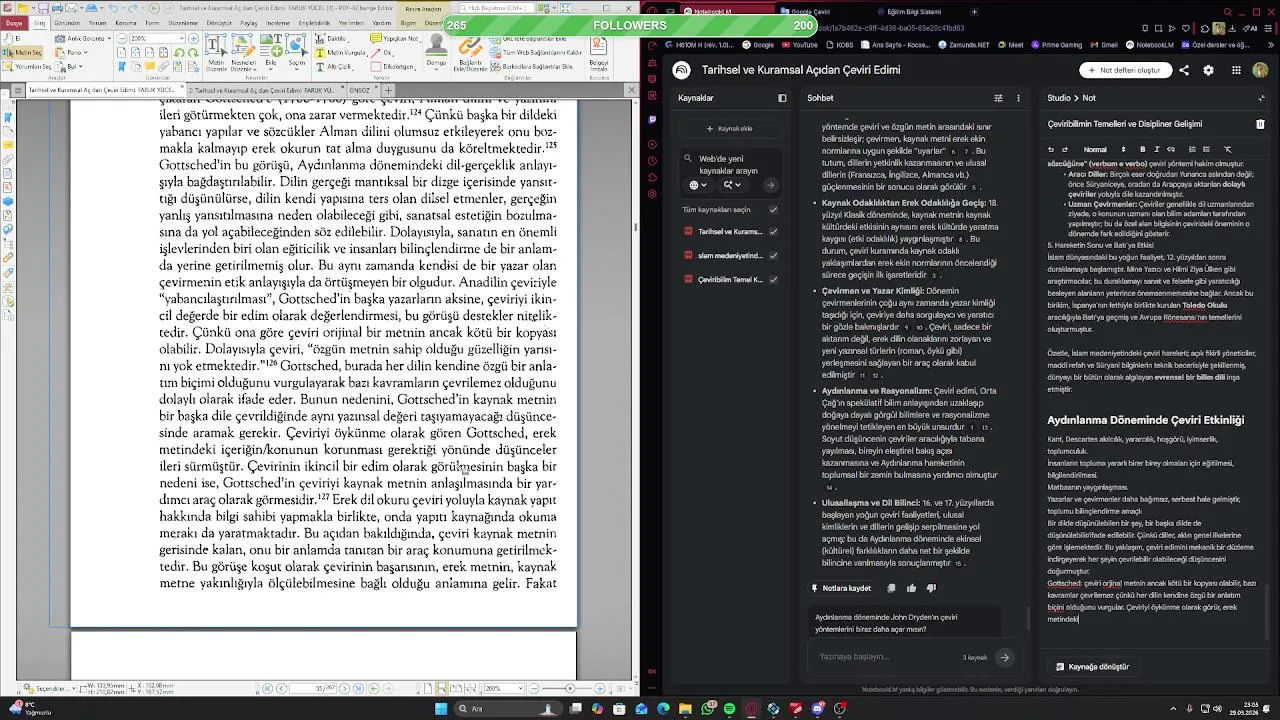Open the Düzenleme ribbon tab
Viewport: 1280px width, 720px height.
[183, 23]
